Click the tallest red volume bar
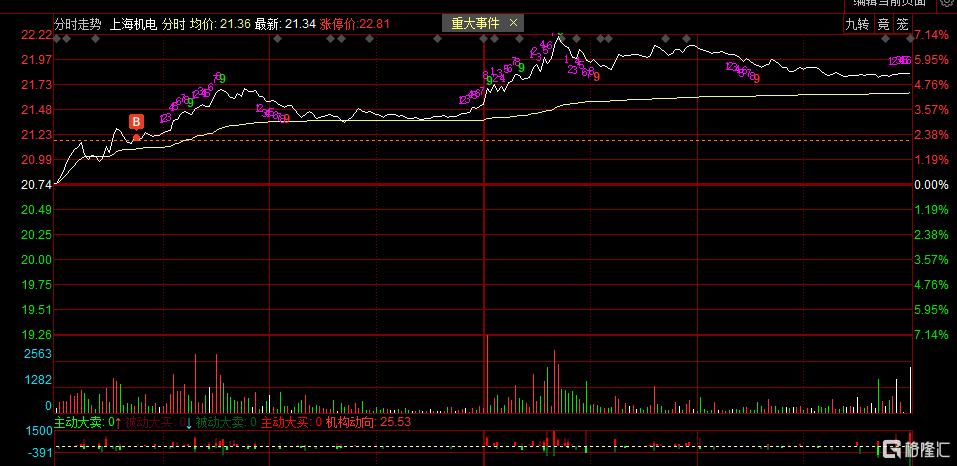The height and width of the screenshot is (466, 957). pyautogui.click(x=488, y=374)
